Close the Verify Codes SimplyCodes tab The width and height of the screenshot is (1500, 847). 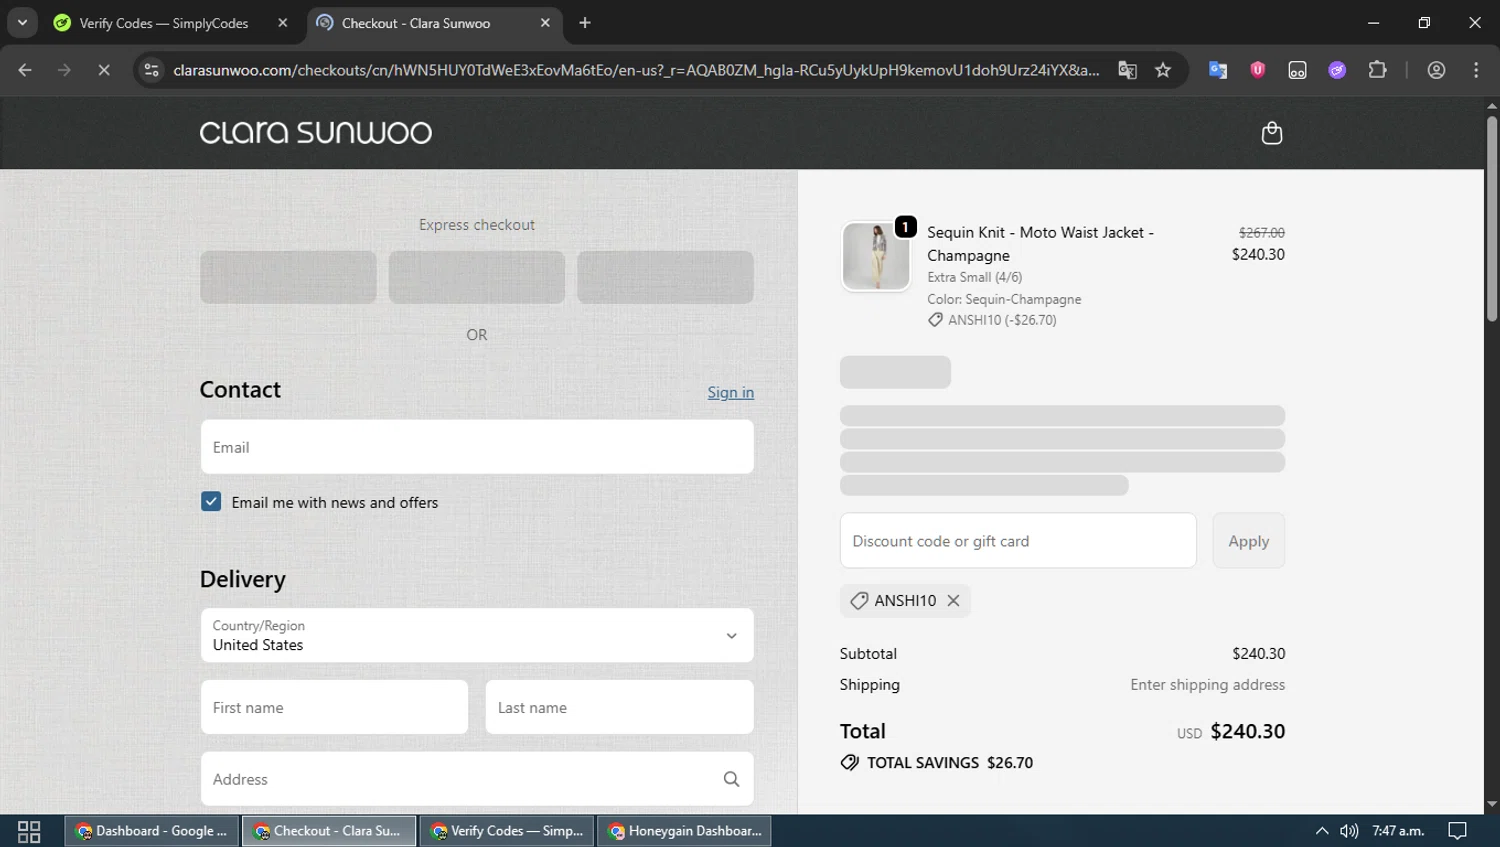(283, 23)
